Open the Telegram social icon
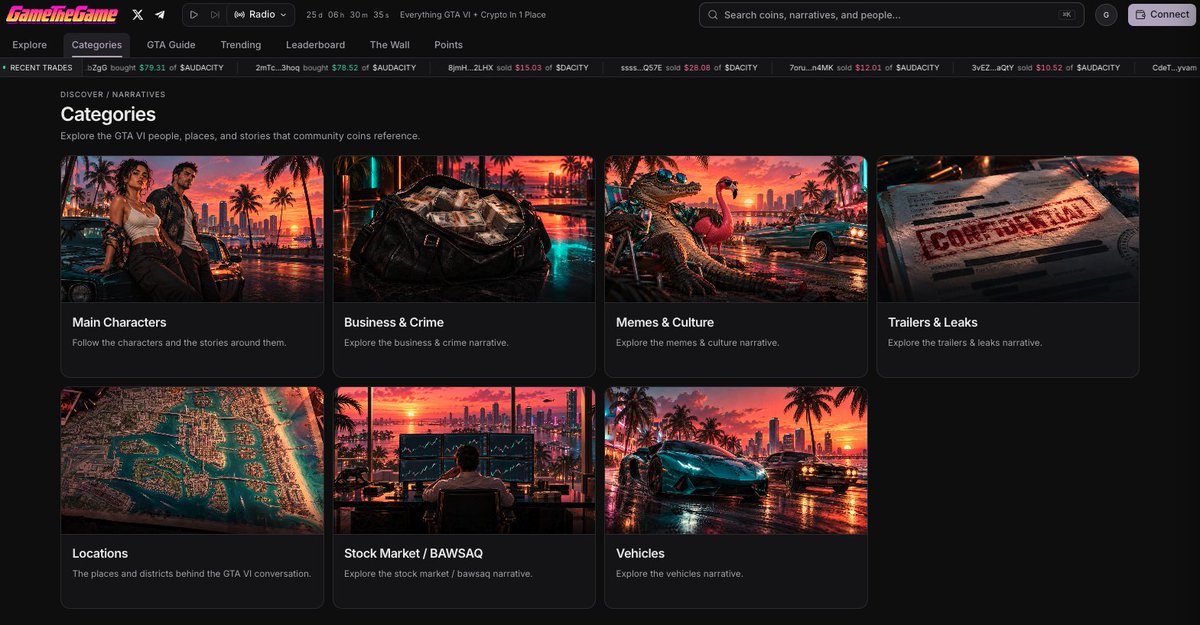The height and width of the screenshot is (625, 1200). pos(160,15)
